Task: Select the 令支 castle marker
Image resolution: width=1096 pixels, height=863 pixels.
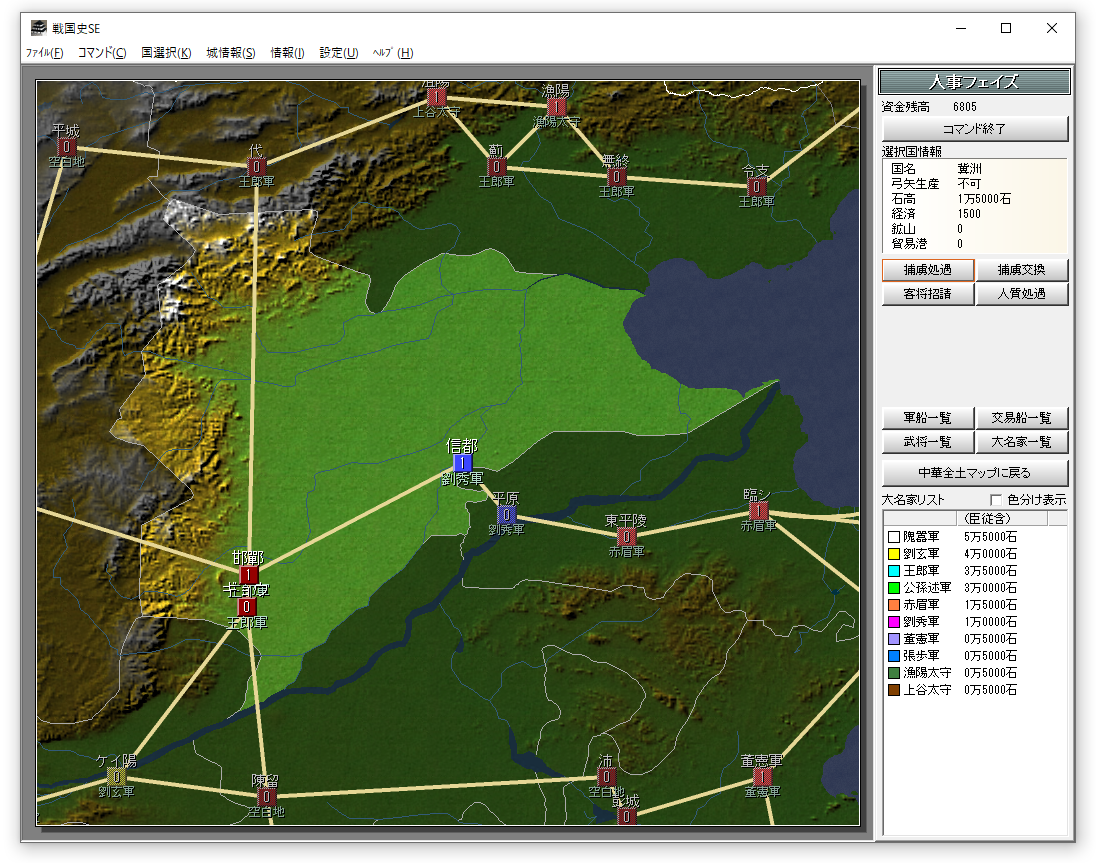Action: point(757,187)
